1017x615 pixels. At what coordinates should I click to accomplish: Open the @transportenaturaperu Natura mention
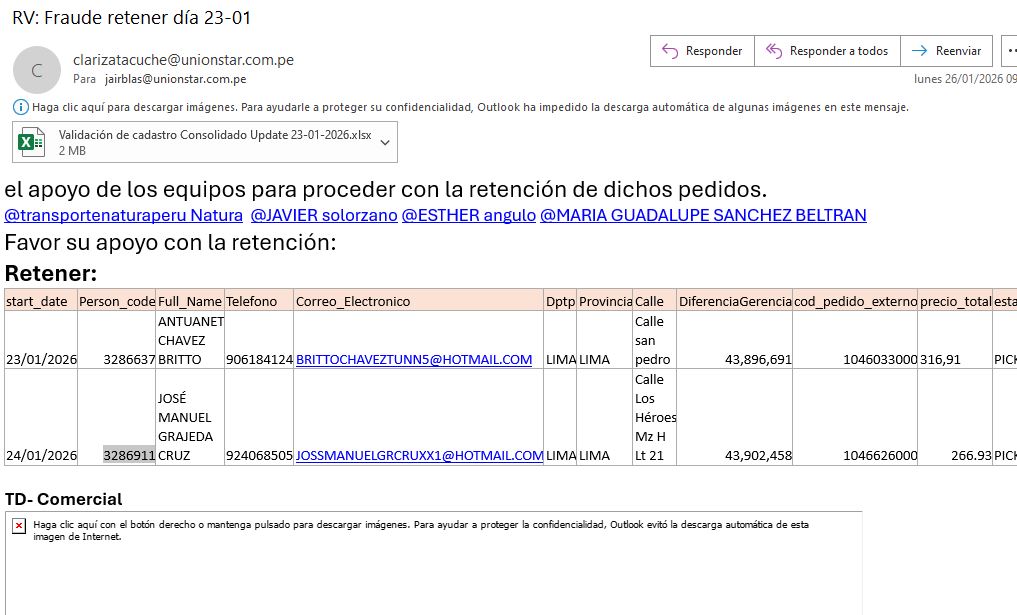[124, 215]
